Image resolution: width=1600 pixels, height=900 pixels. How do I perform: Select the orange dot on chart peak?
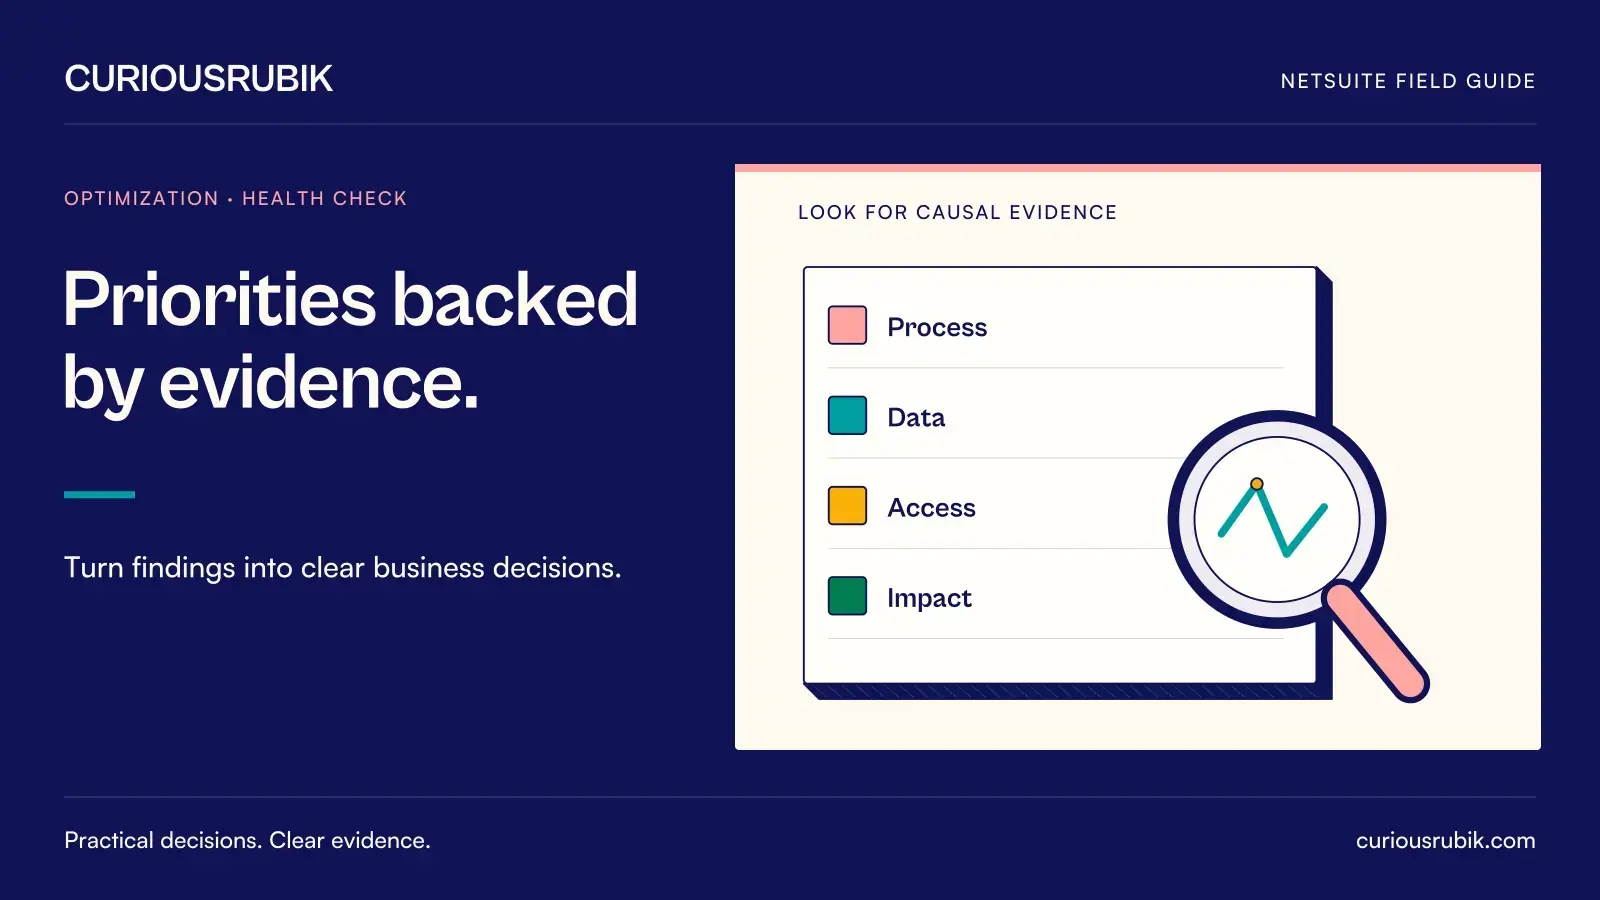(1257, 484)
